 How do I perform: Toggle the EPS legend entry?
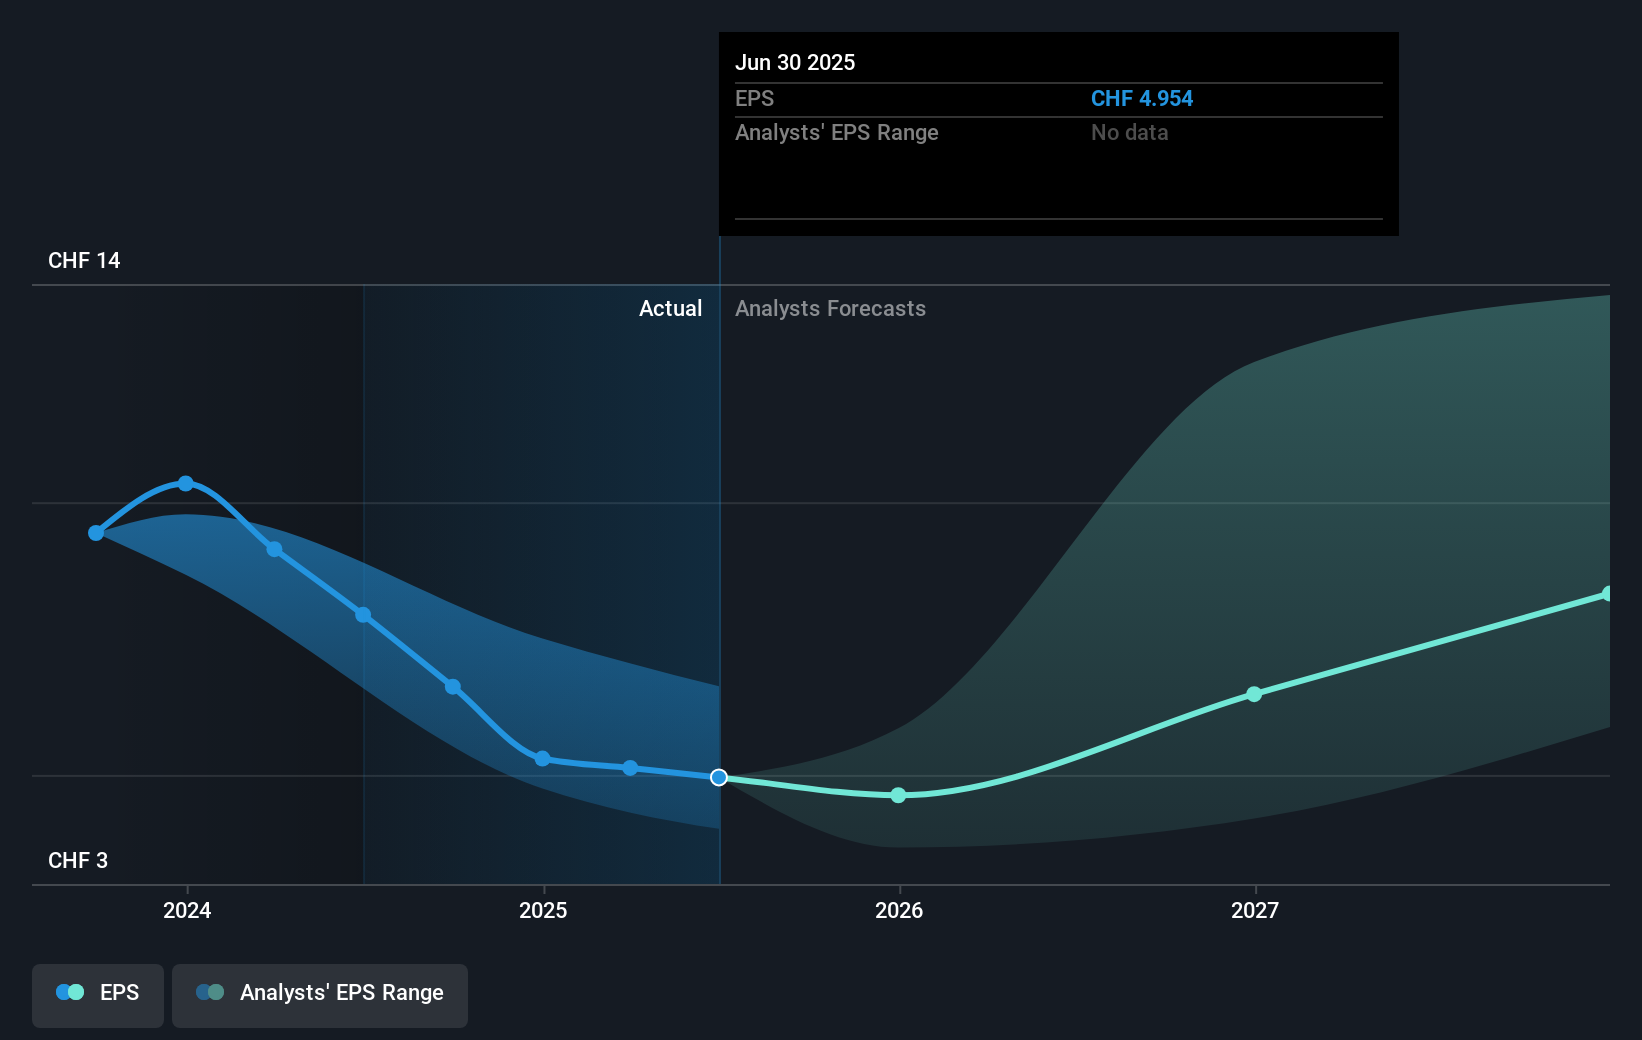97,994
